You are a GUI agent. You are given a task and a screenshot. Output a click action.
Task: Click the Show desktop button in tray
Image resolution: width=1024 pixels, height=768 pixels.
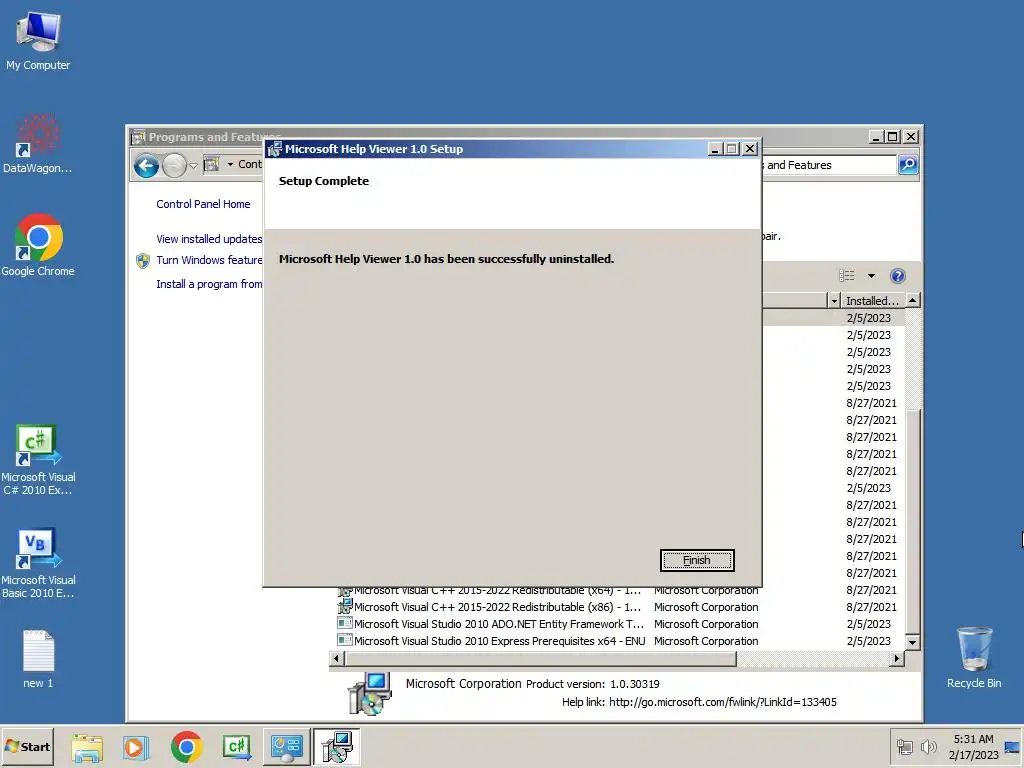[x=1013, y=746]
